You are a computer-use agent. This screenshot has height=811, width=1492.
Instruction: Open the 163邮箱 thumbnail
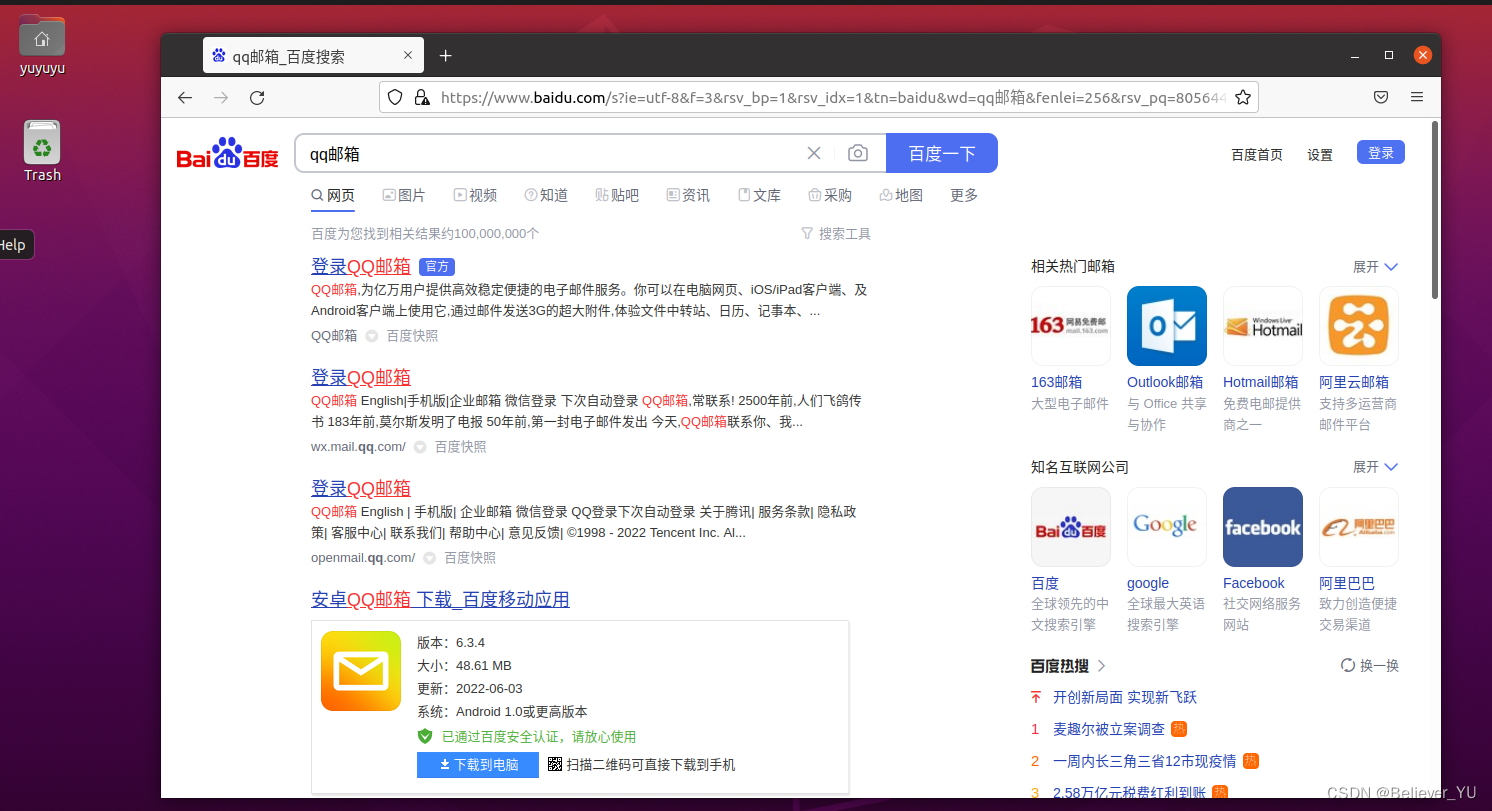1070,326
